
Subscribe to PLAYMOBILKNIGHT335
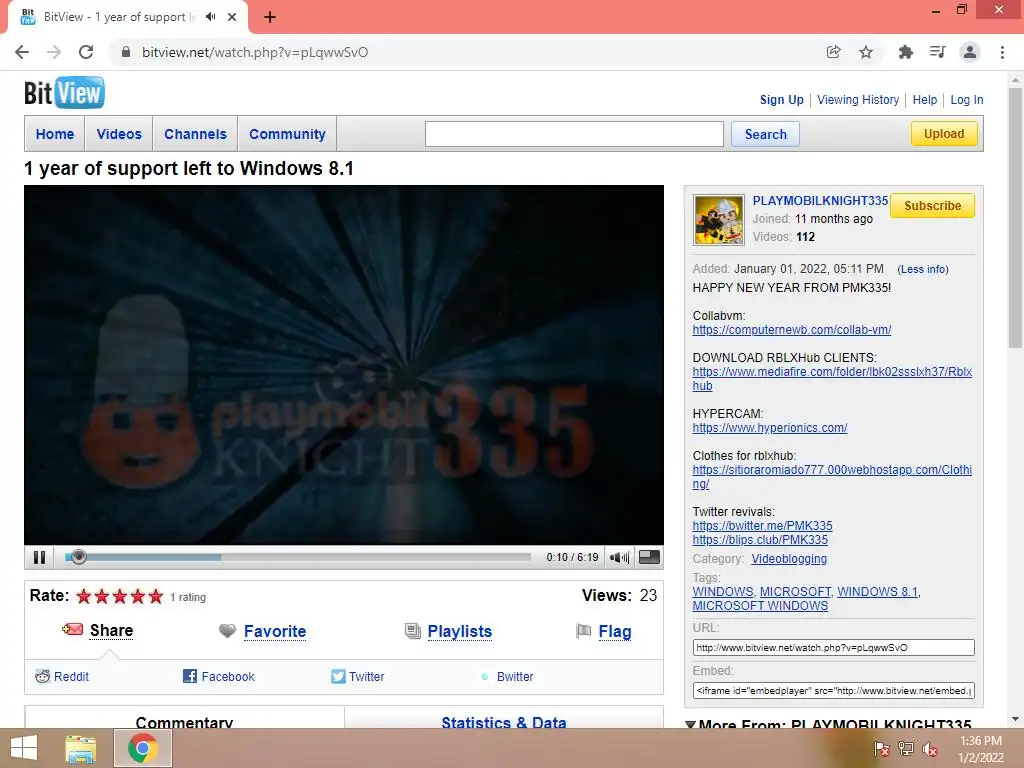pos(933,206)
